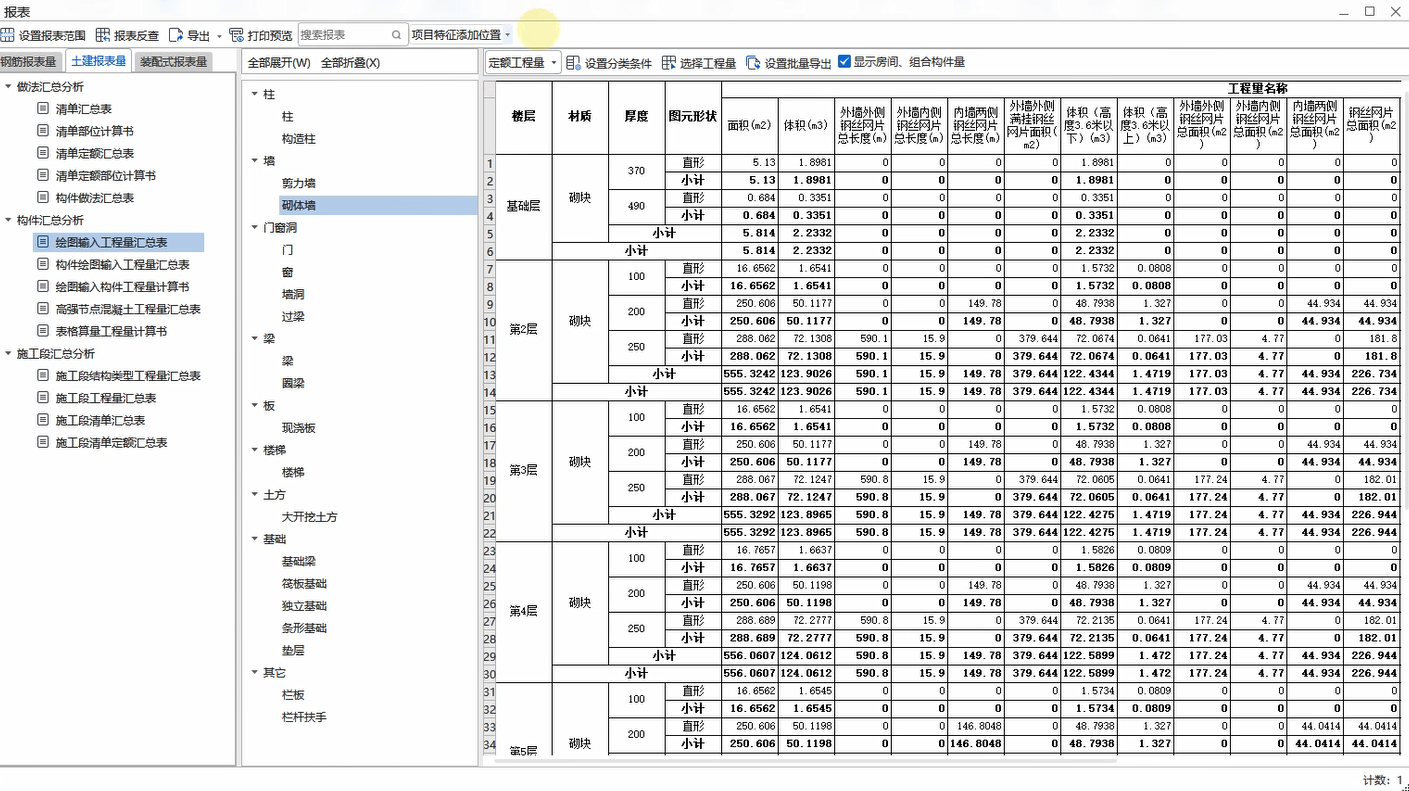Click report icon beside 清单汇总表
The image size is (1409, 791).
[43, 109]
